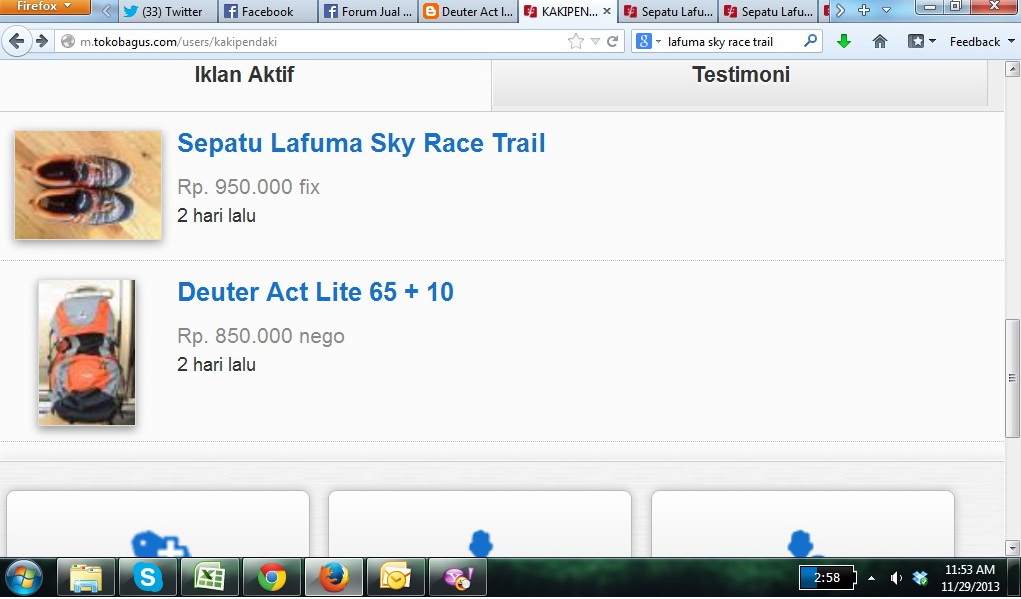
Task: Open the Deuter backpack thumbnail
Action: pos(87,352)
